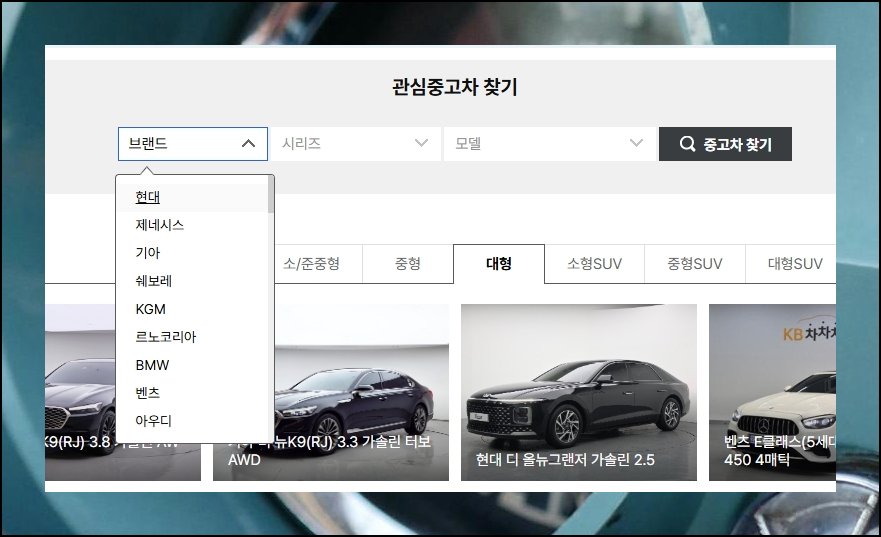
Task: Switch to the 소형SUV tab
Action: [594, 263]
